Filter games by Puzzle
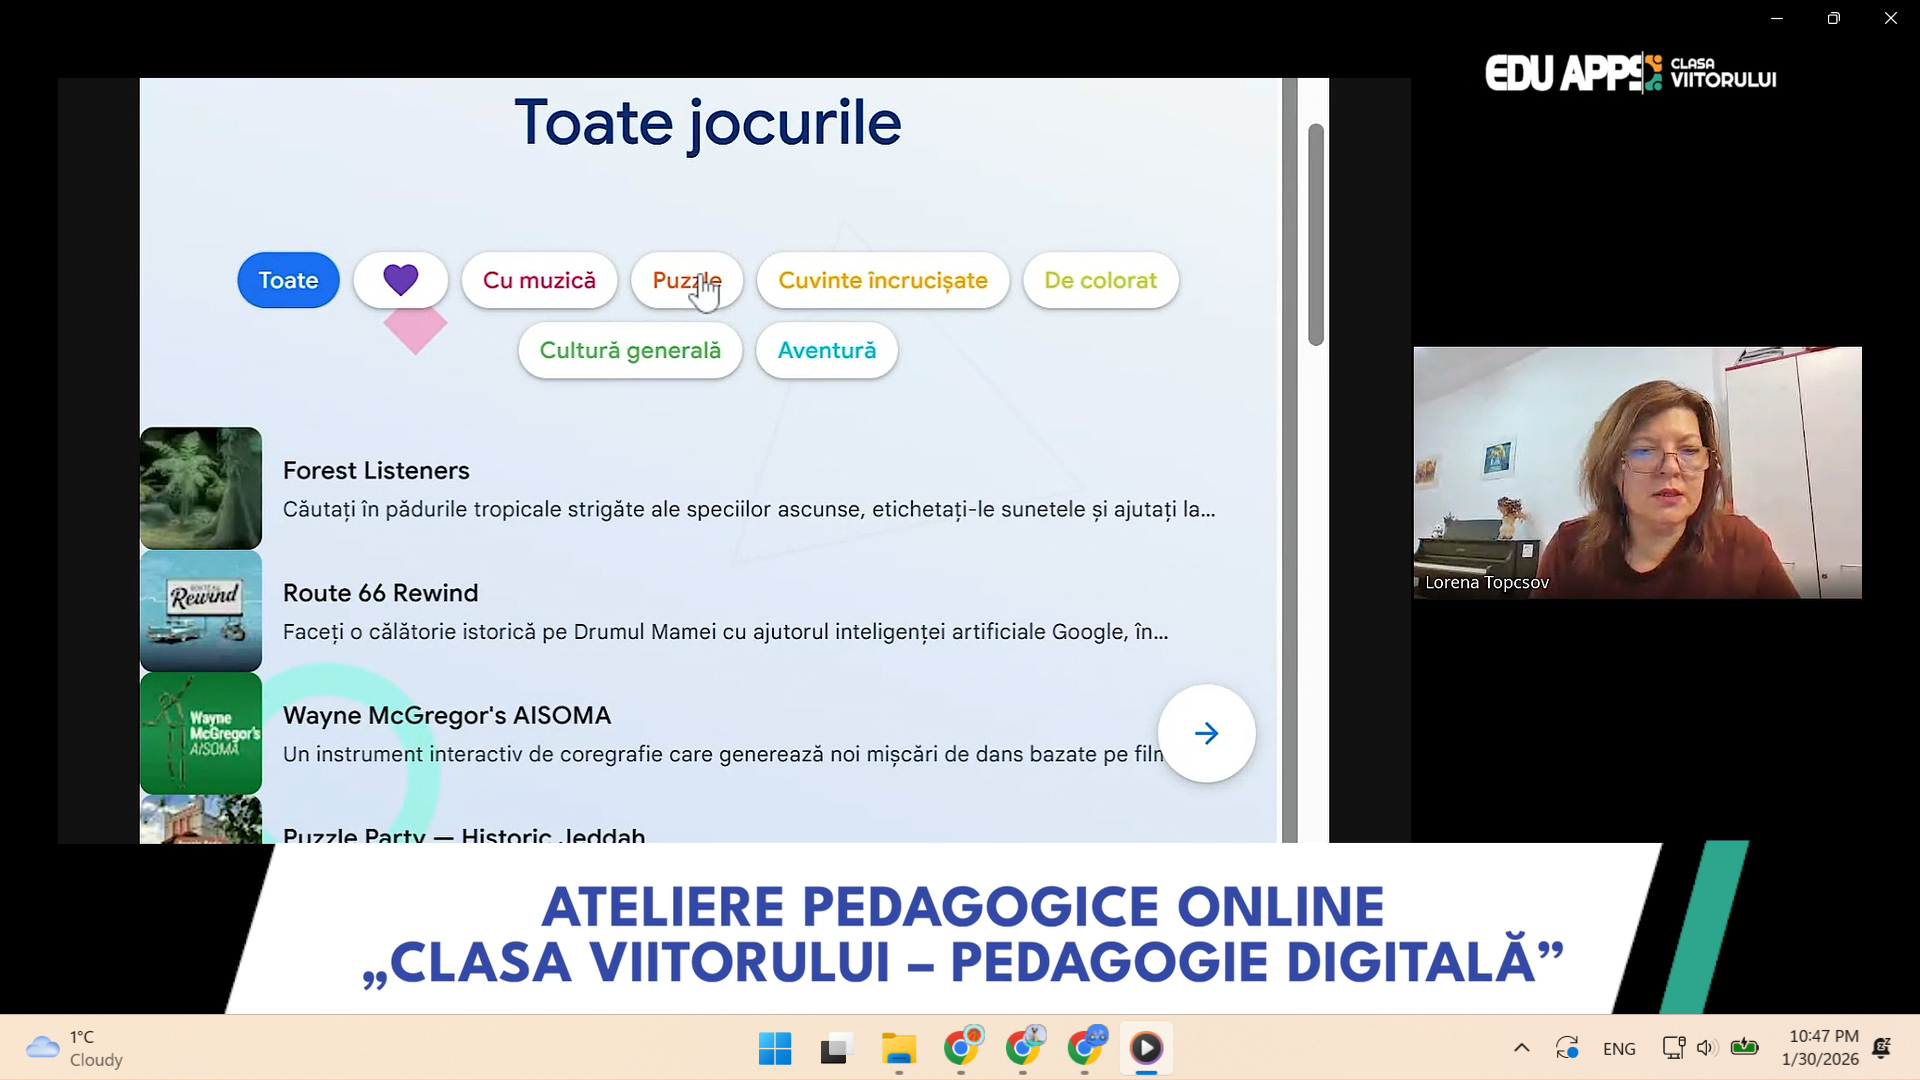Image resolution: width=1920 pixels, height=1080 pixels. [x=686, y=280]
